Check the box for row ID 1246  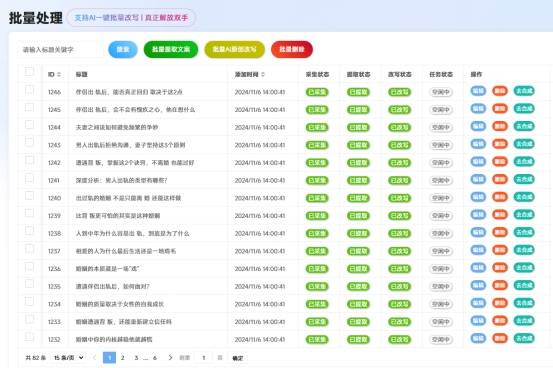coord(29,90)
